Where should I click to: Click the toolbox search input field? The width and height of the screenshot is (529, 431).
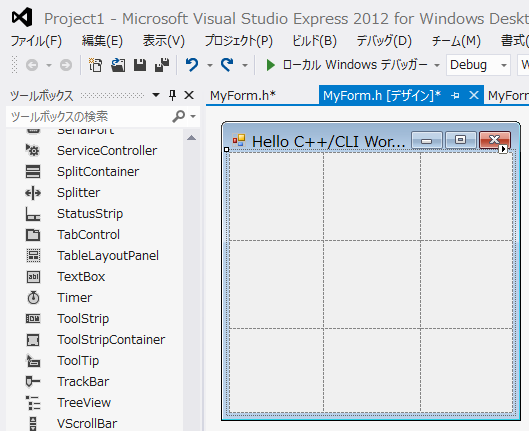click(89, 116)
